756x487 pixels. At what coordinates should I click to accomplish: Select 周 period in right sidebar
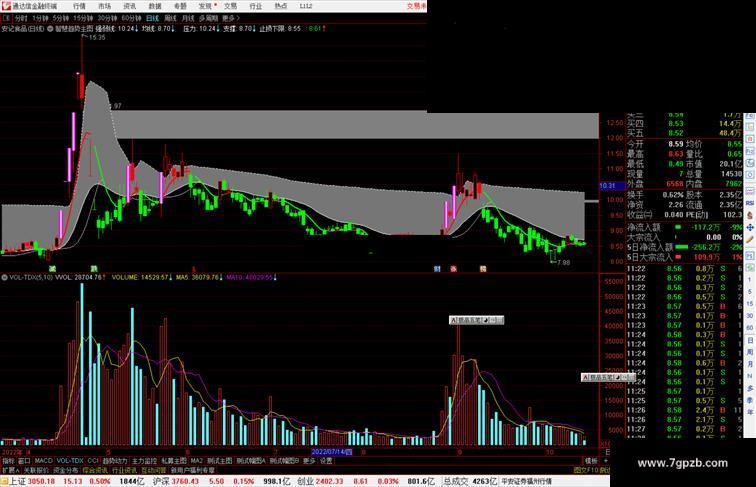750,352
